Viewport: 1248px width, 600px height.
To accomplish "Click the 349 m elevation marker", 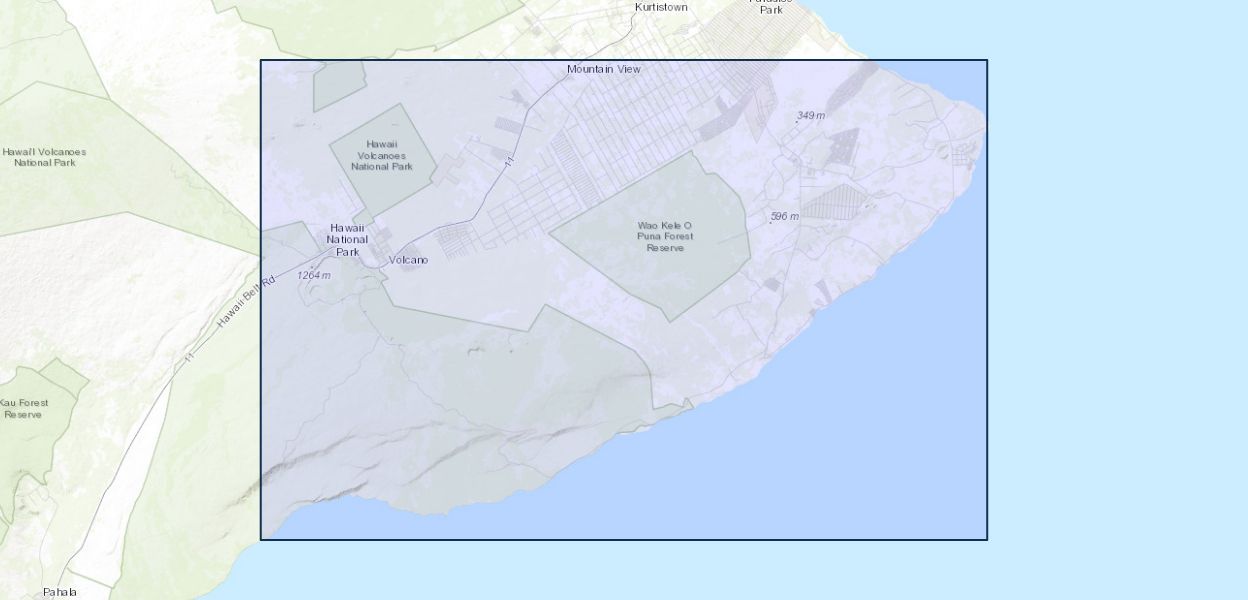I will click(810, 116).
